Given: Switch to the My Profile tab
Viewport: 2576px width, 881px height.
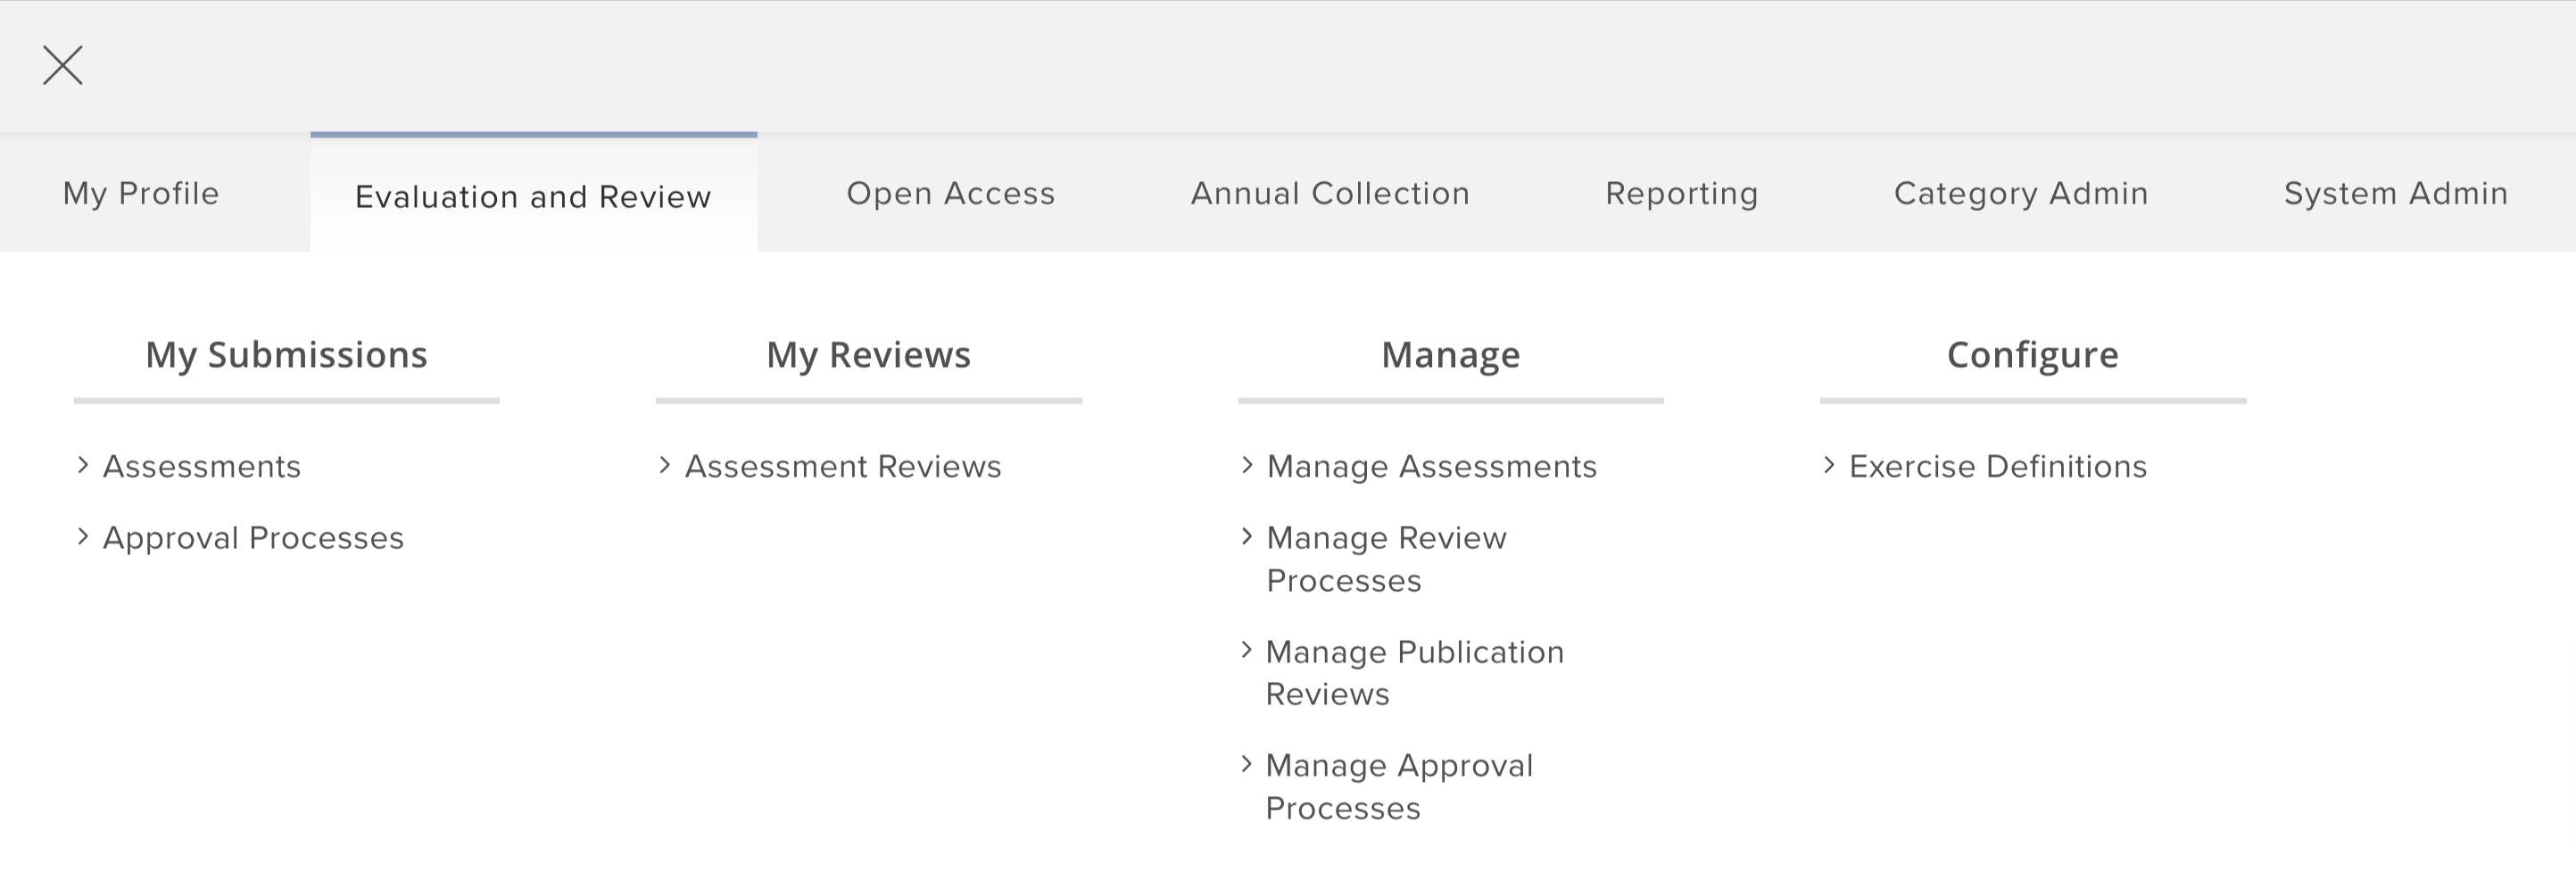Looking at the screenshot, I should pyautogui.click(x=141, y=193).
